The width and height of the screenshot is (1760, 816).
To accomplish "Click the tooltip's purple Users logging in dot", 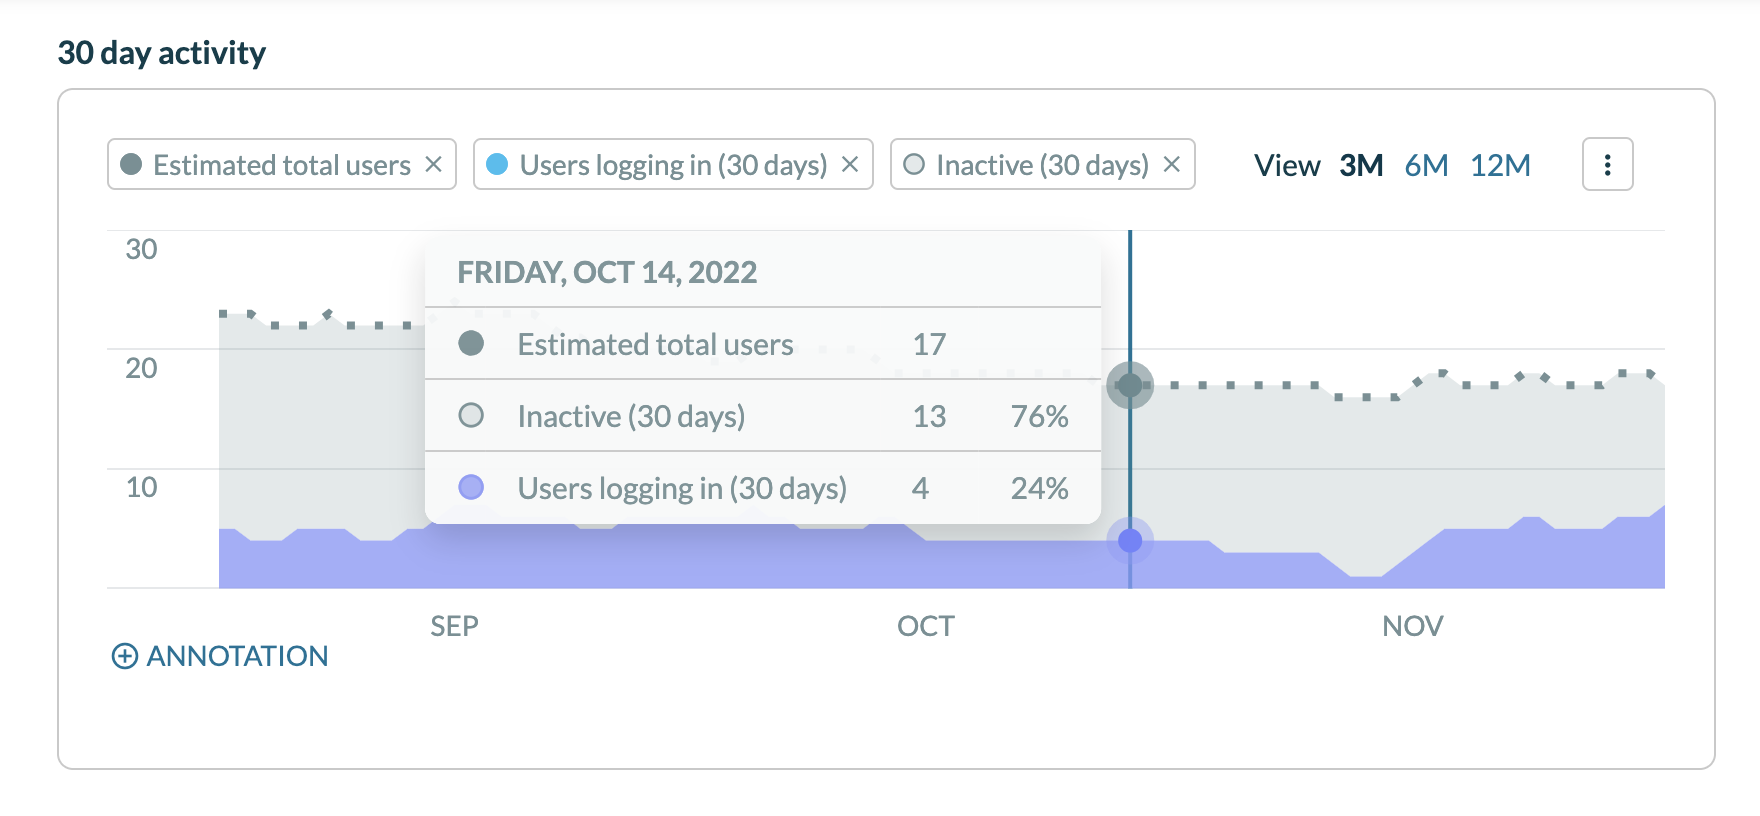I will (x=471, y=487).
